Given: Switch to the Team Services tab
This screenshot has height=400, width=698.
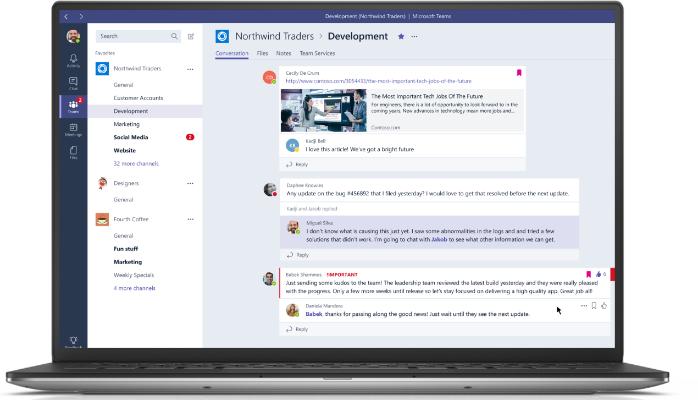Looking at the screenshot, I should tap(317, 53).
